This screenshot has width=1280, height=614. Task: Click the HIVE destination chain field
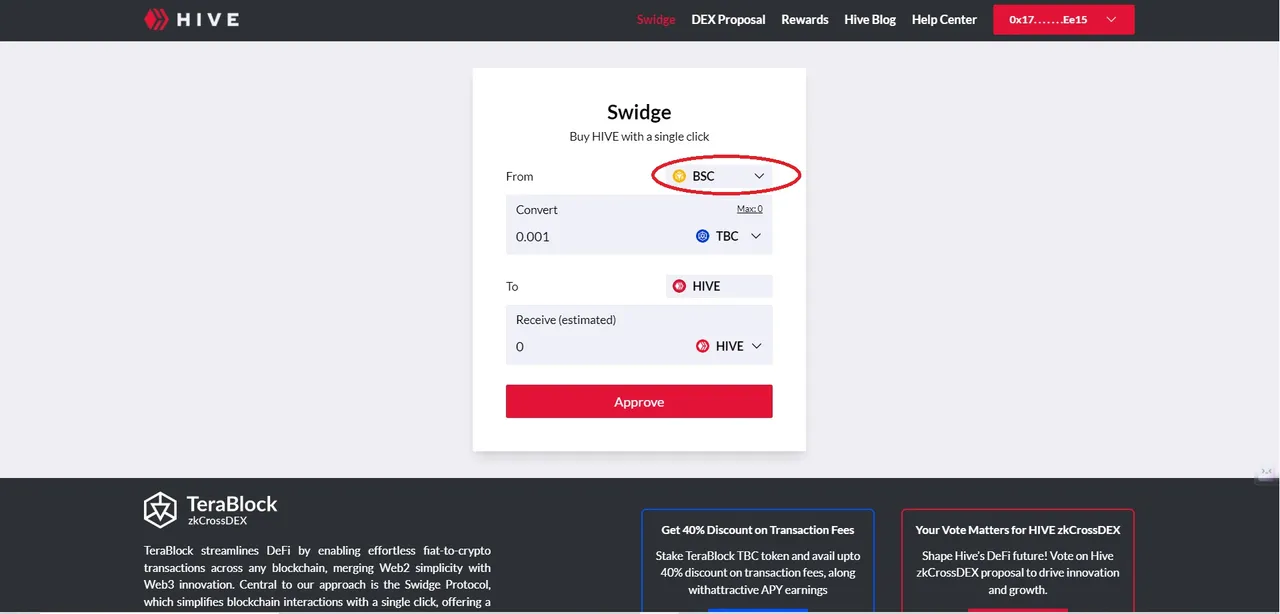719,286
